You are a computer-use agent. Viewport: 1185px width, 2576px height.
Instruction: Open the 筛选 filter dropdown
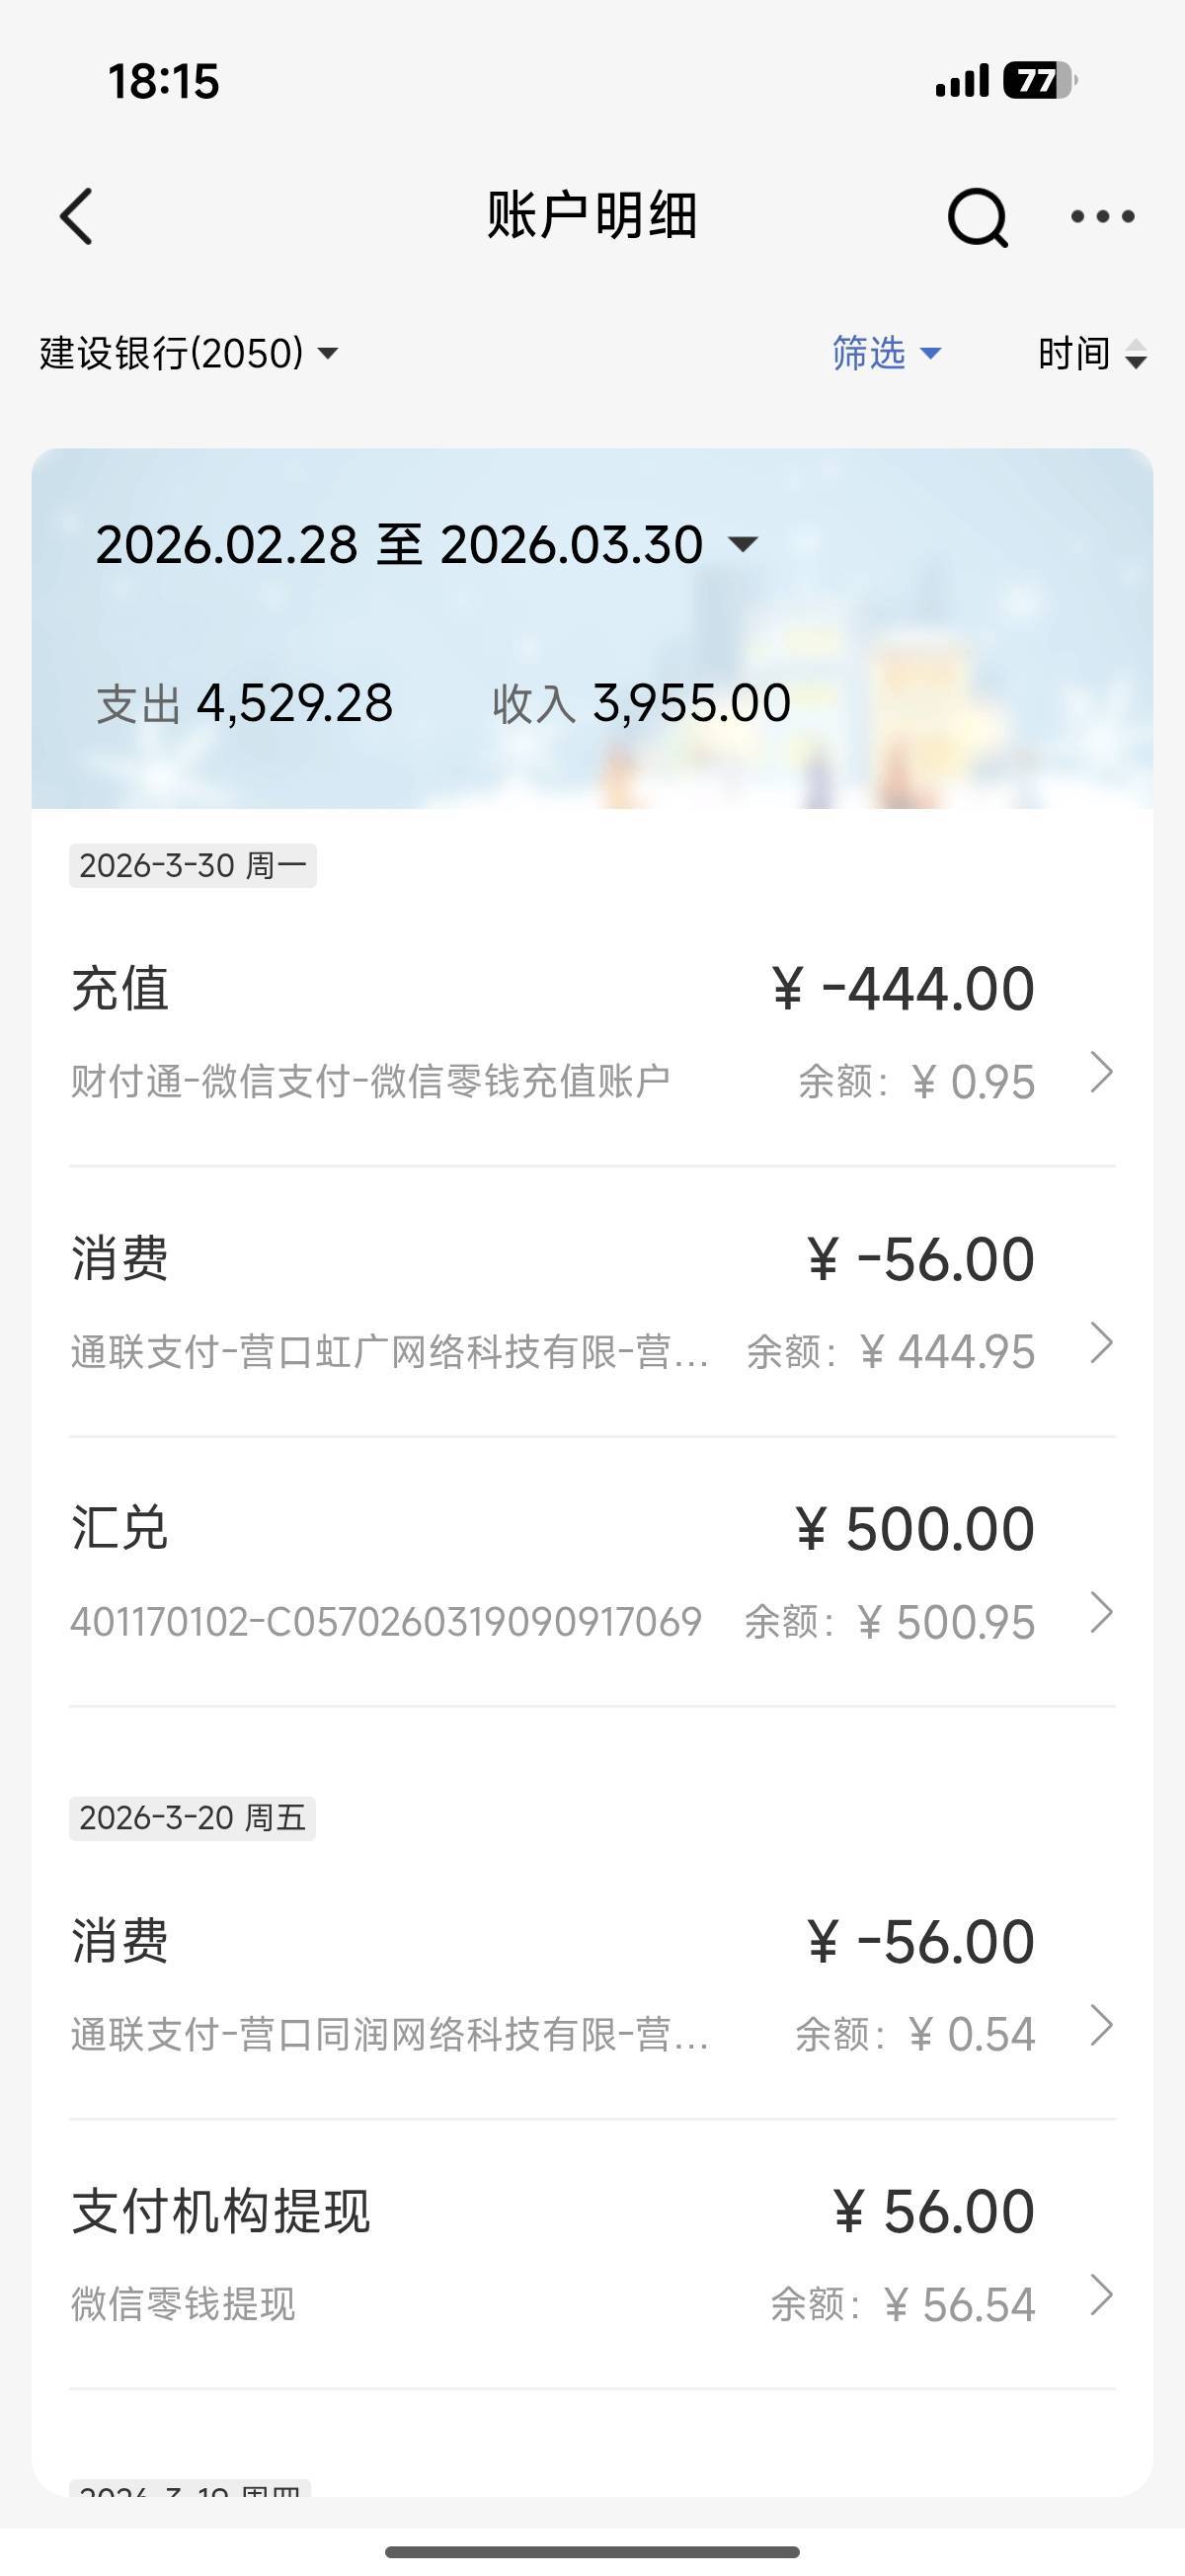[x=886, y=353]
